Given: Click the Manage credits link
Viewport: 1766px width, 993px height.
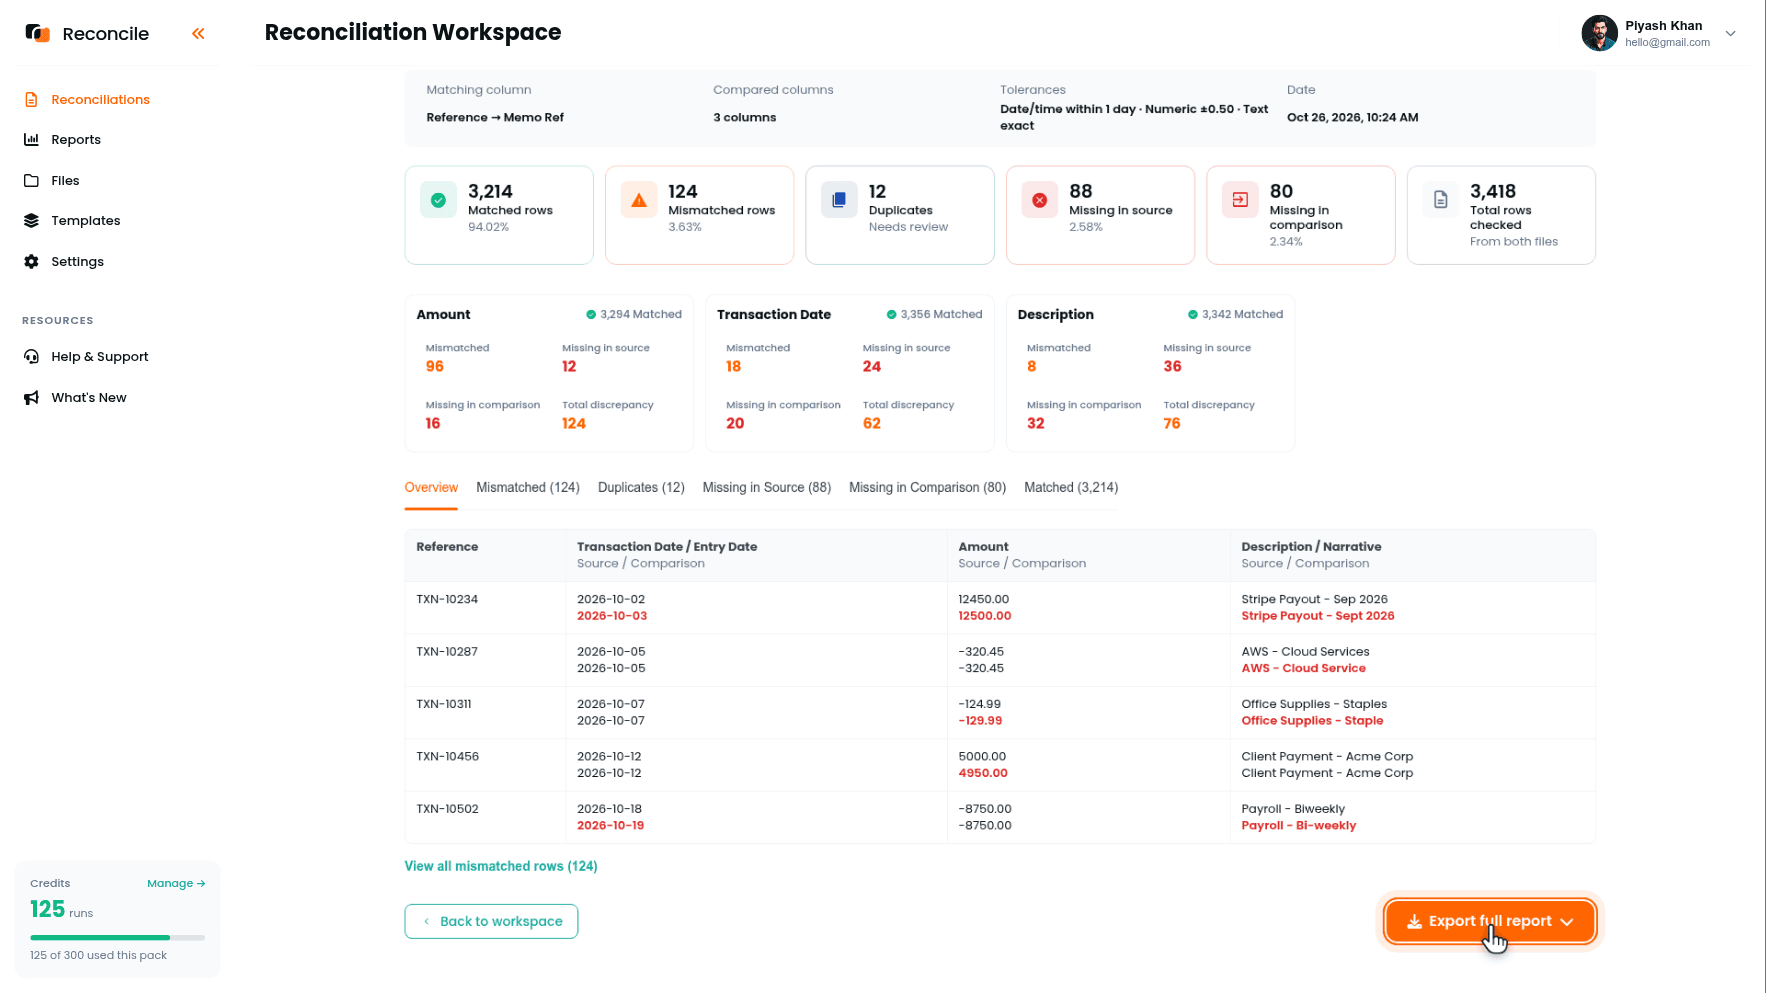Looking at the screenshot, I should pos(176,884).
